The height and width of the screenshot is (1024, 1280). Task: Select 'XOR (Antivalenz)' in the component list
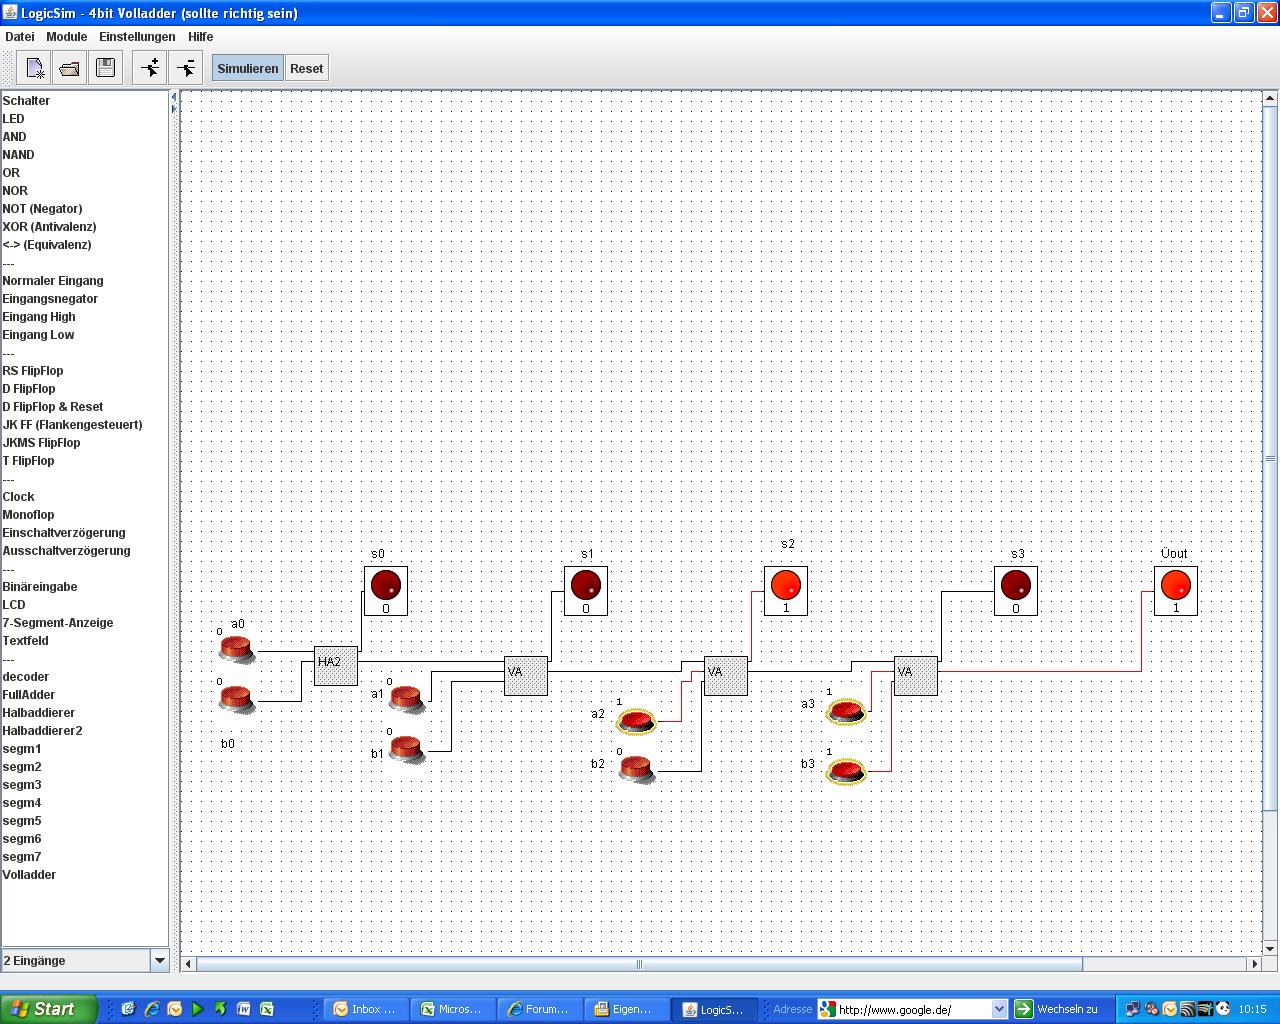(49, 226)
